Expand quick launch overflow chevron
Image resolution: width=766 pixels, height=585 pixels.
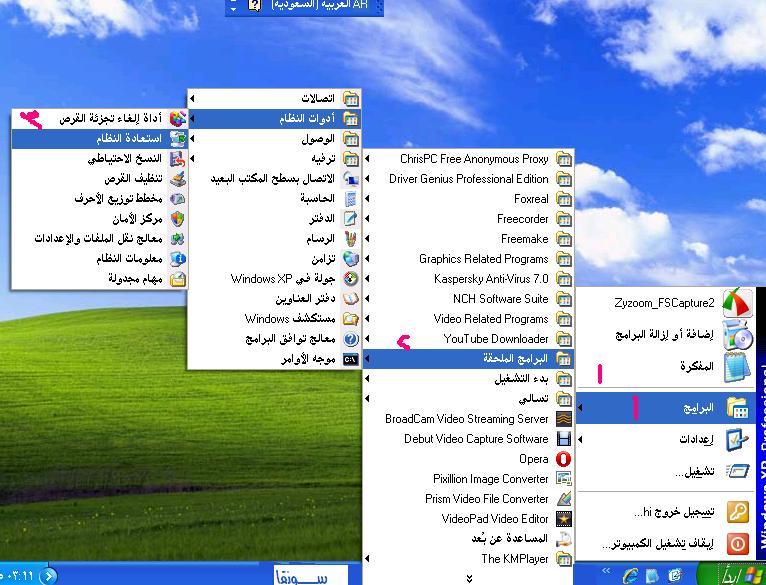point(606,570)
